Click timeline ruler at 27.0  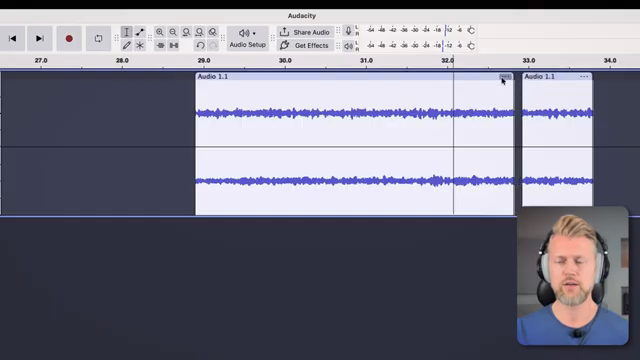41,60
